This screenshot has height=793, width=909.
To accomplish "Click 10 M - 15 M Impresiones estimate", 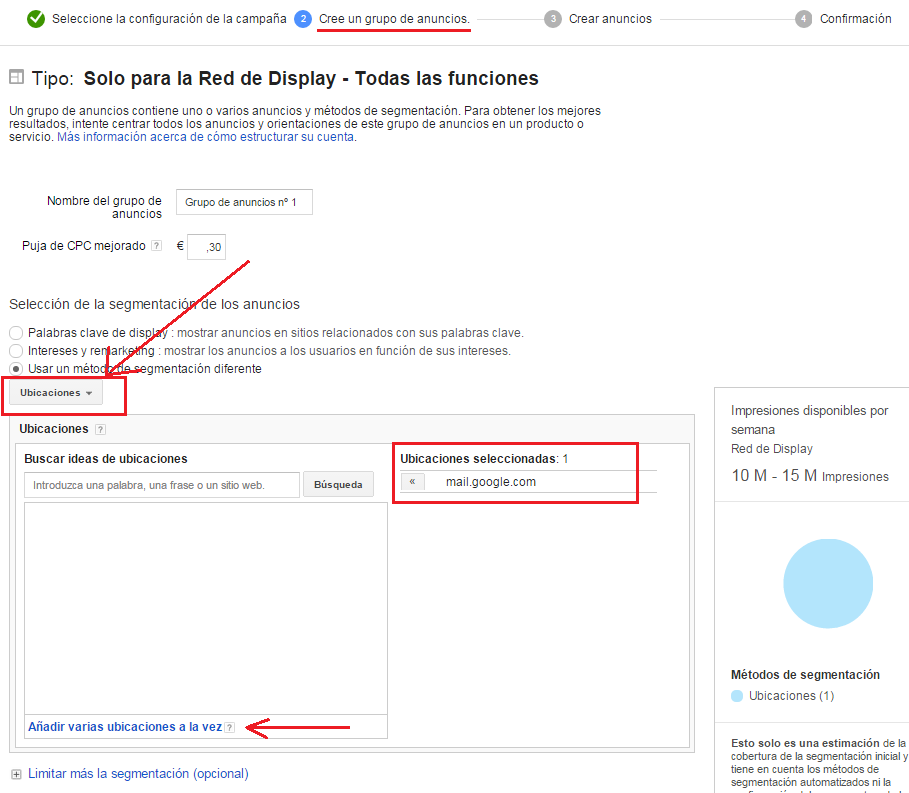I will [810, 476].
